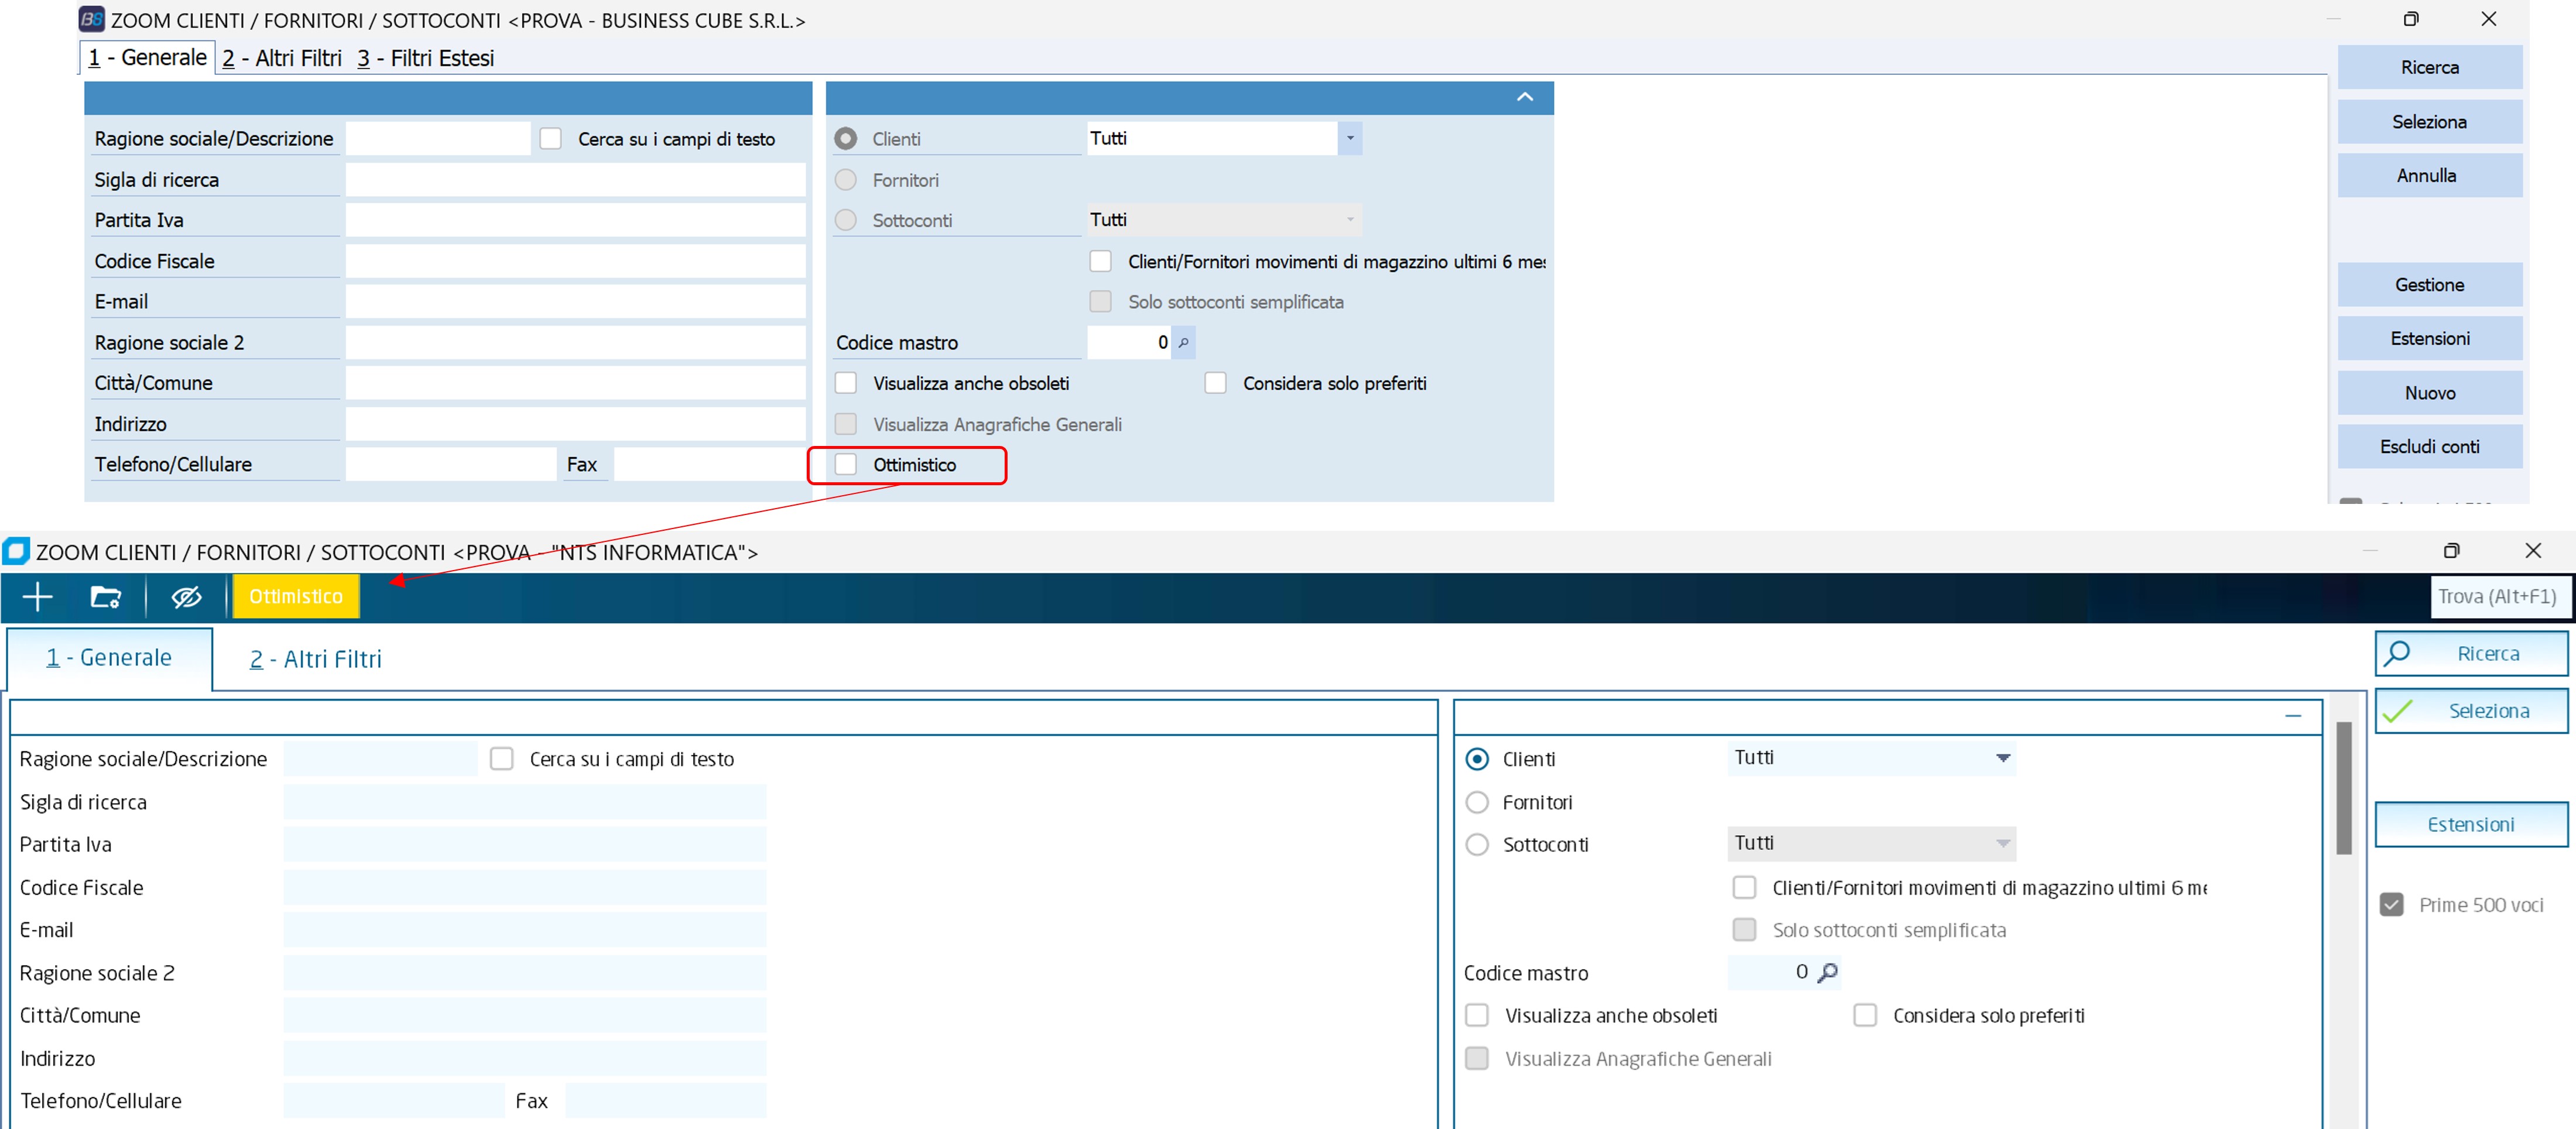
Task: Collapse upper filter panel with chevron arrow
Action: (x=1524, y=97)
